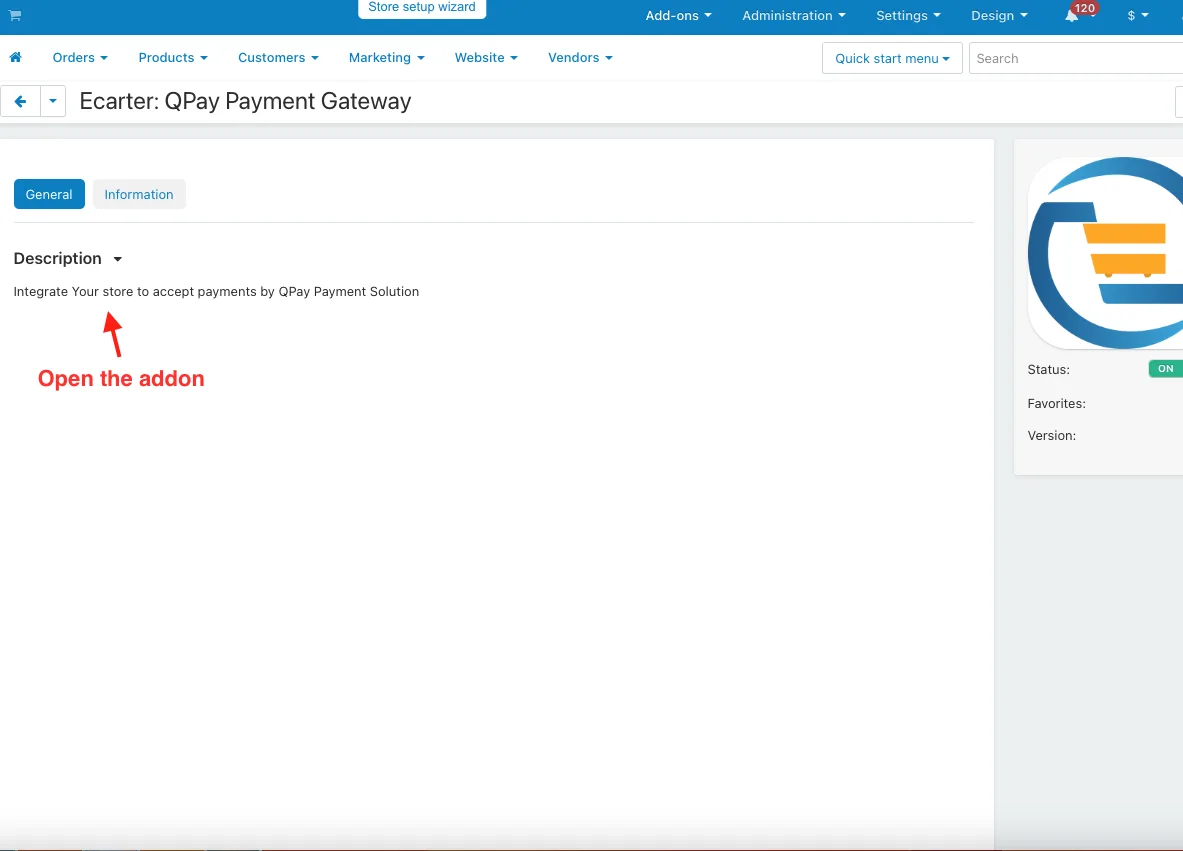This screenshot has width=1183, height=851.
Task: Focus the Search input field
Action: click(x=1076, y=58)
